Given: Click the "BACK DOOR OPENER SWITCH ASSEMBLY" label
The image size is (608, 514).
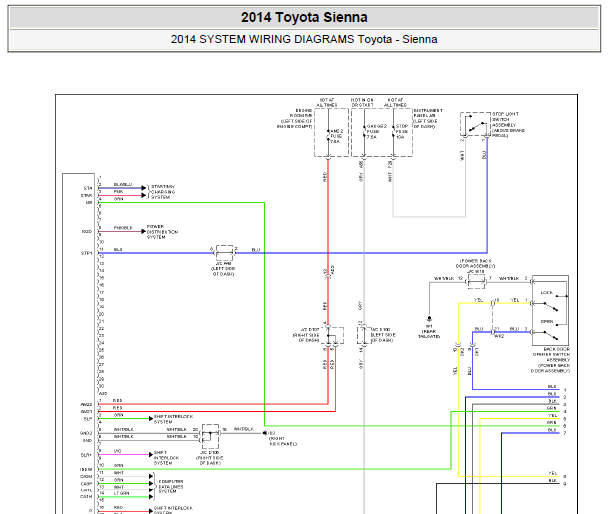Looking at the screenshot, I should [x=551, y=355].
